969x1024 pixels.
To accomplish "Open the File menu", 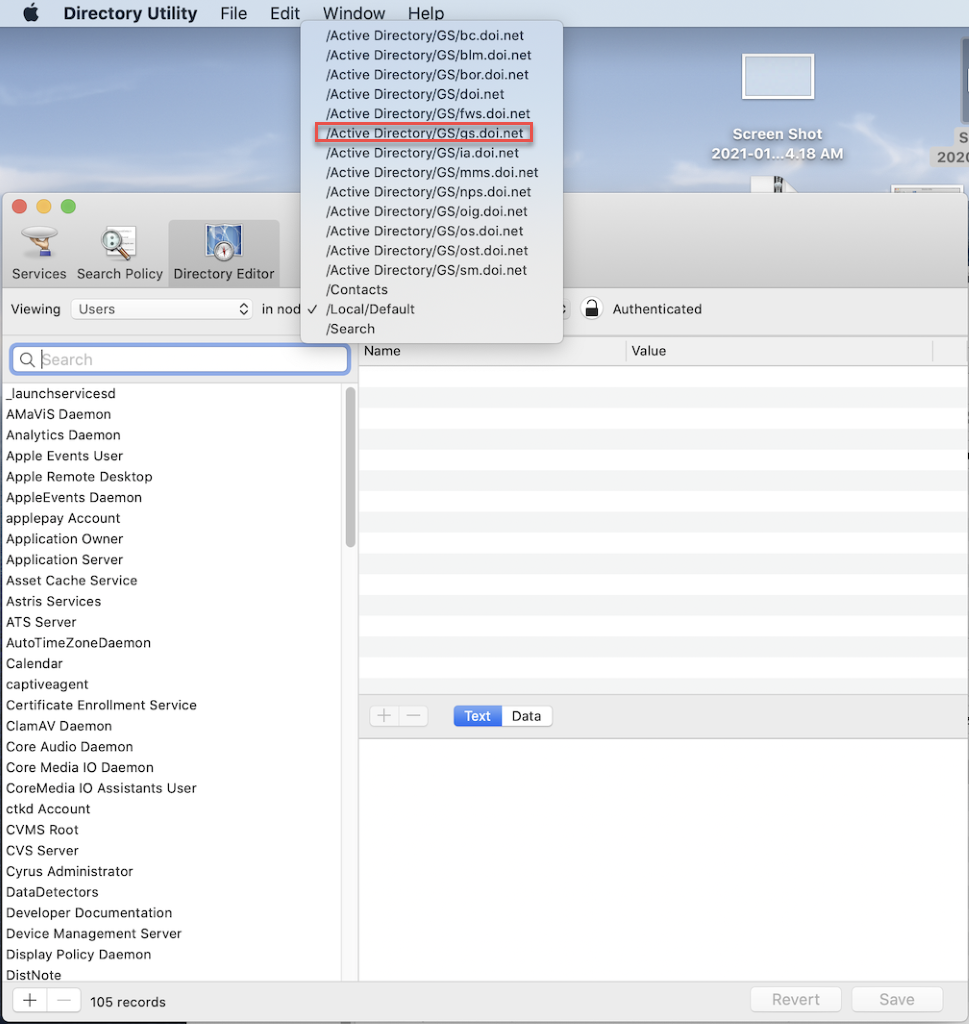I will [234, 13].
